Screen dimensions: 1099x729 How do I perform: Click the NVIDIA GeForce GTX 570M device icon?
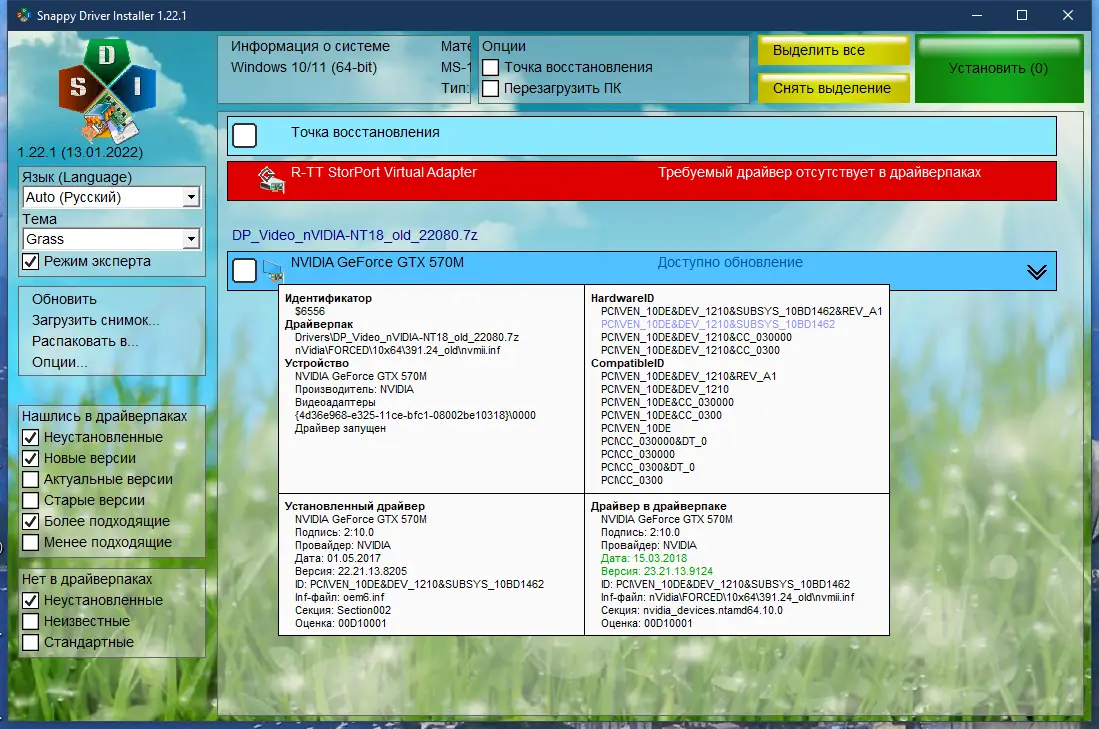click(x=272, y=271)
